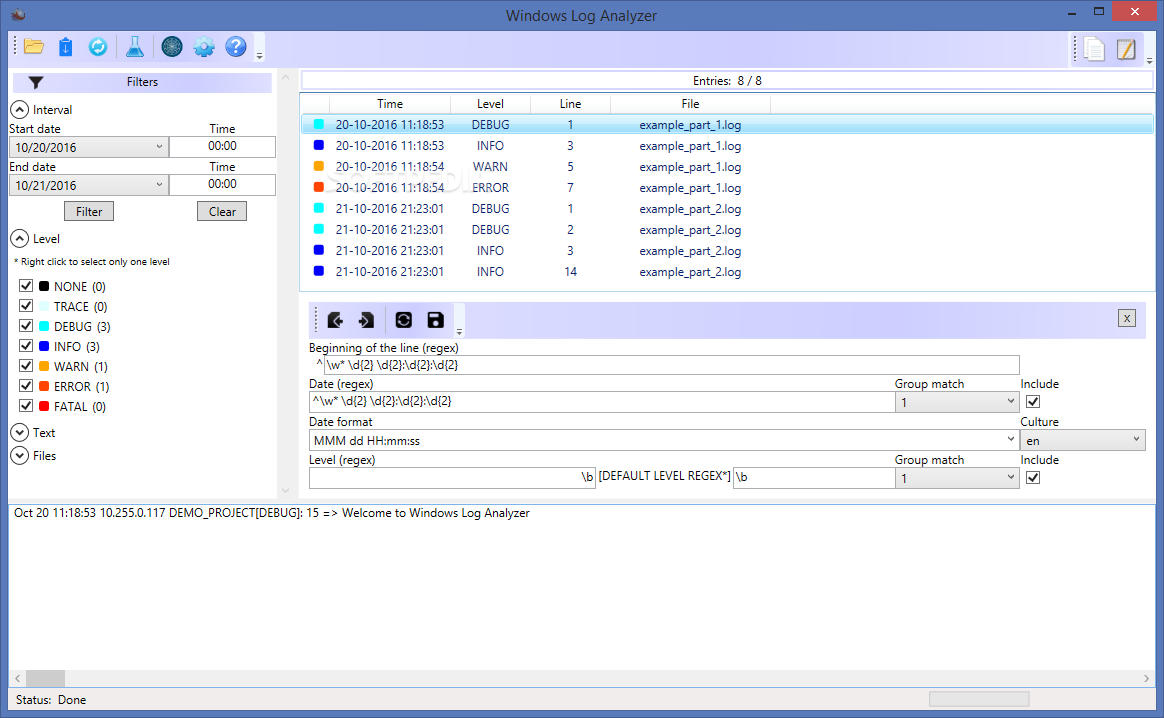Click the horizontal scrollbar thumb in log view
This screenshot has width=1164, height=718.
coord(45,679)
